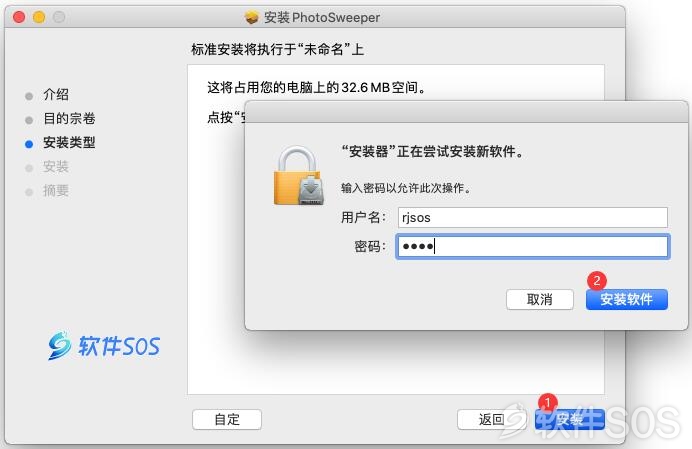Select the 介绍 step in sidebar
Viewport: 692px width, 449px height.
click(x=56, y=94)
